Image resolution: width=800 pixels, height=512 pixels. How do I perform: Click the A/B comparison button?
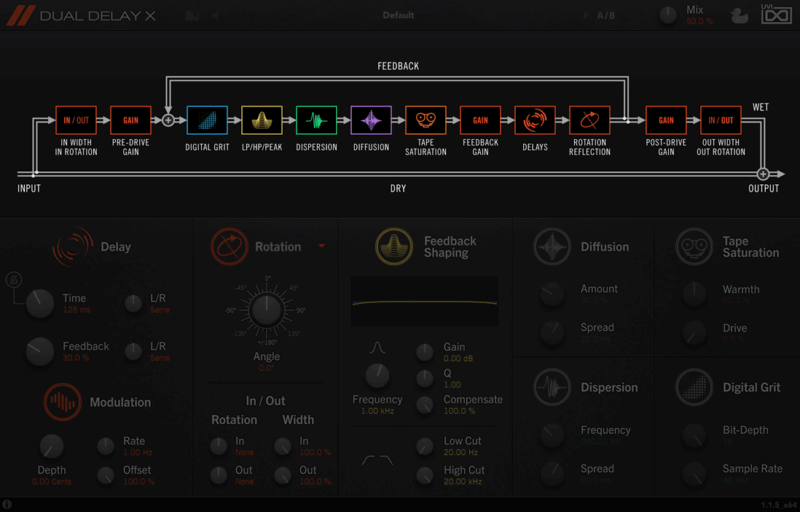point(606,15)
